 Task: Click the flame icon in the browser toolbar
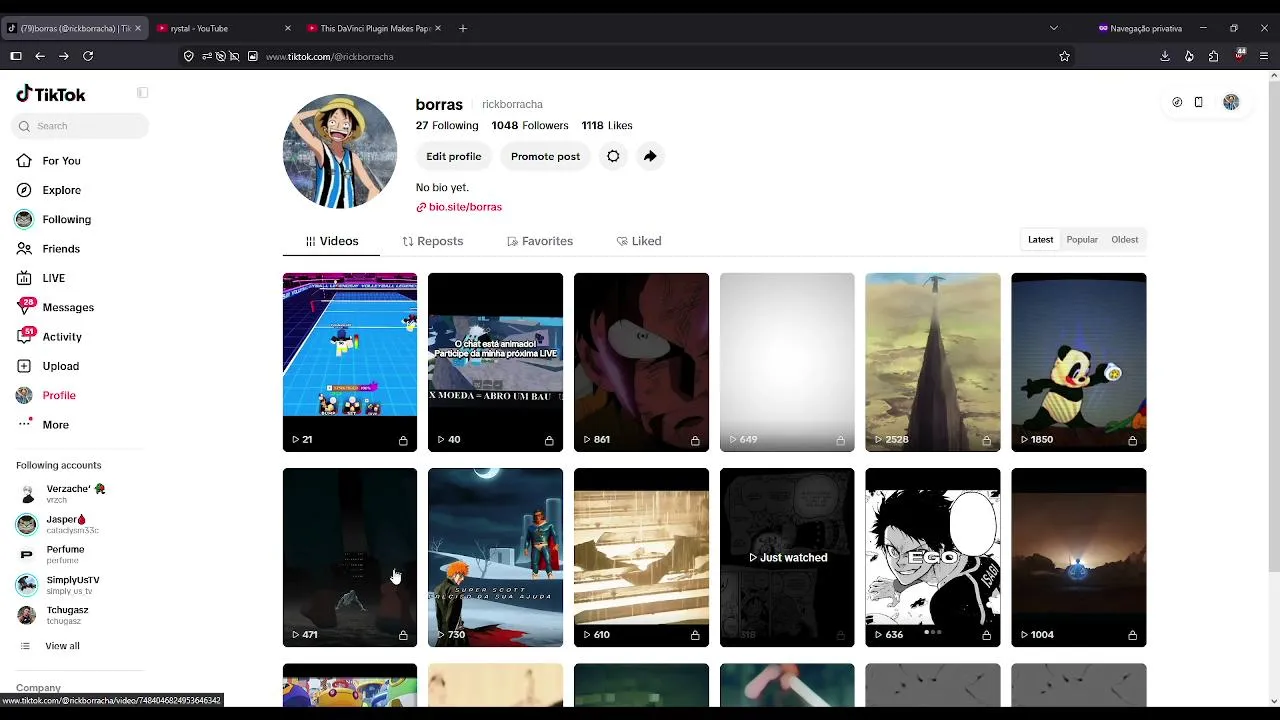tap(1189, 56)
